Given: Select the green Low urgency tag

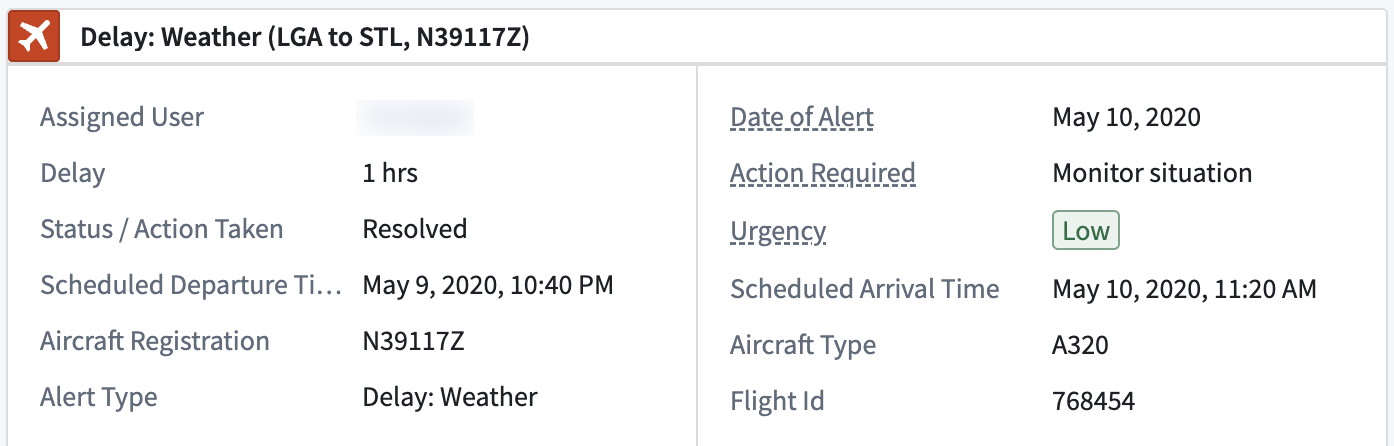Looking at the screenshot, I should point(1086,231).
